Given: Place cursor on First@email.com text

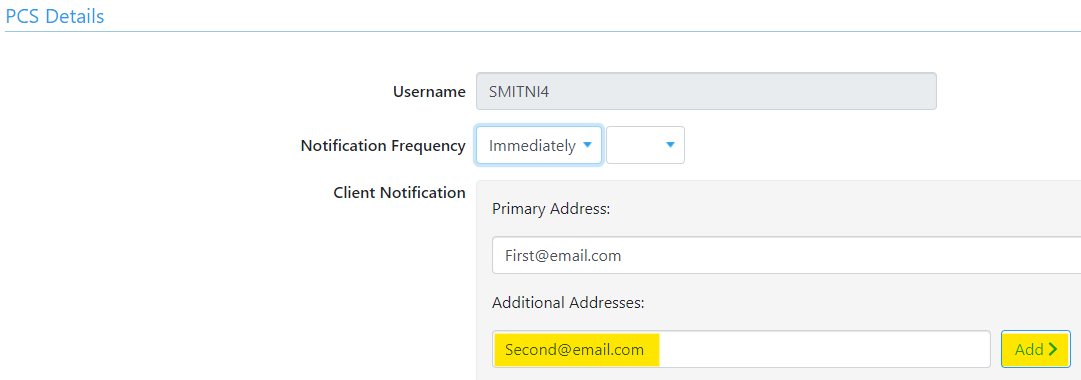Looking at the screenshot, I should [563, 256].
